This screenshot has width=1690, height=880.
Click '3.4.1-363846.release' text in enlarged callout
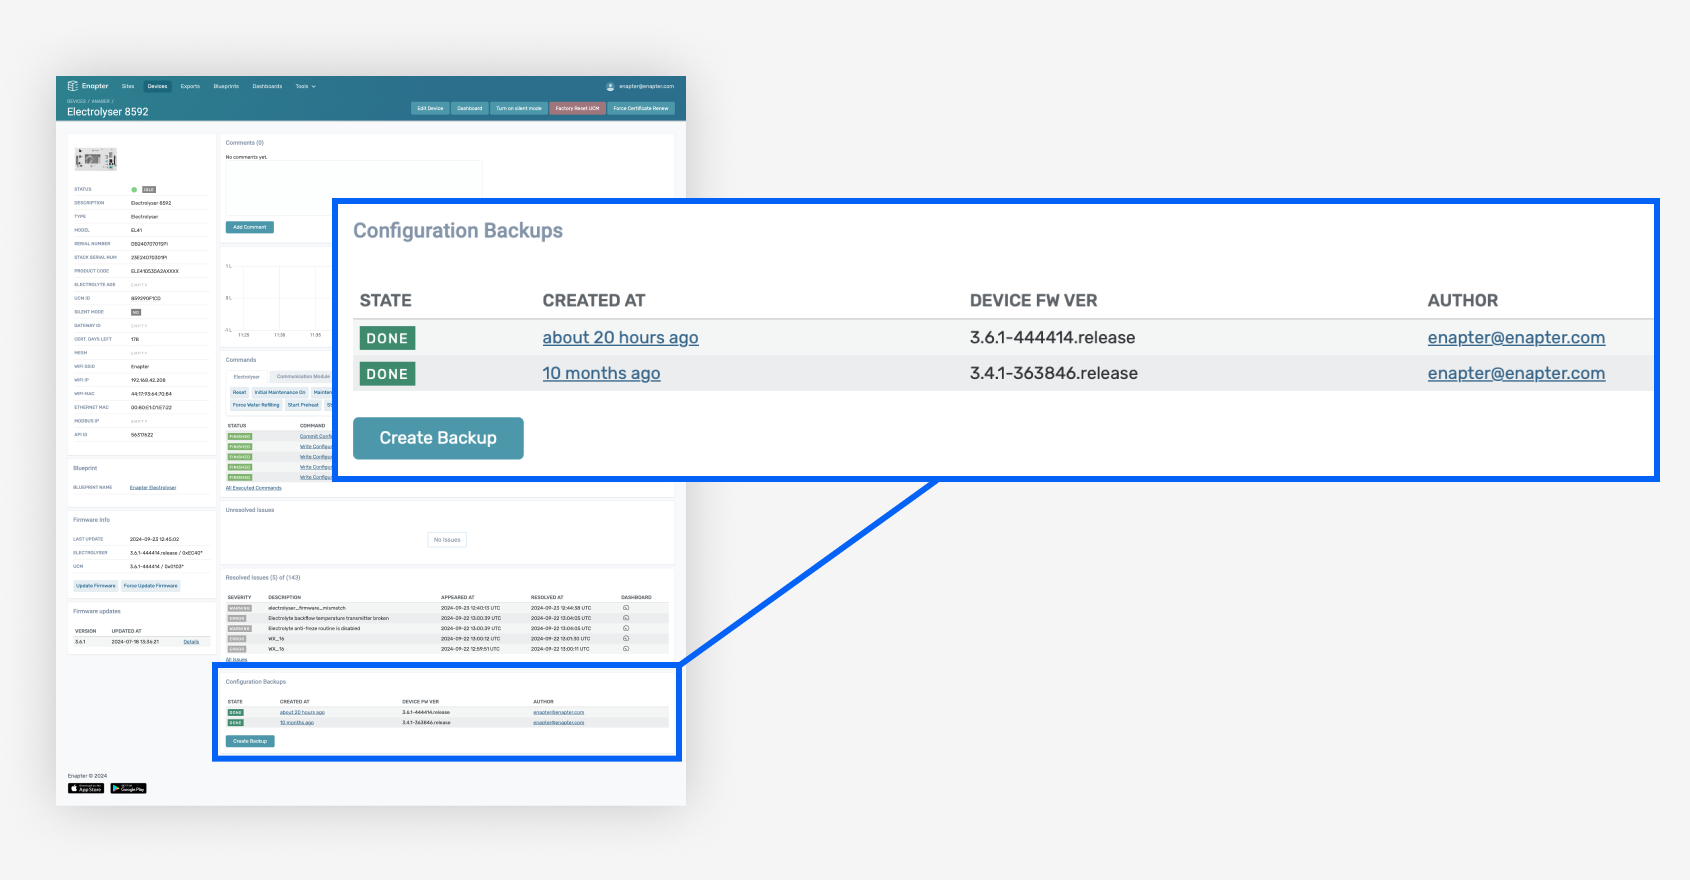click(1054, 374)
